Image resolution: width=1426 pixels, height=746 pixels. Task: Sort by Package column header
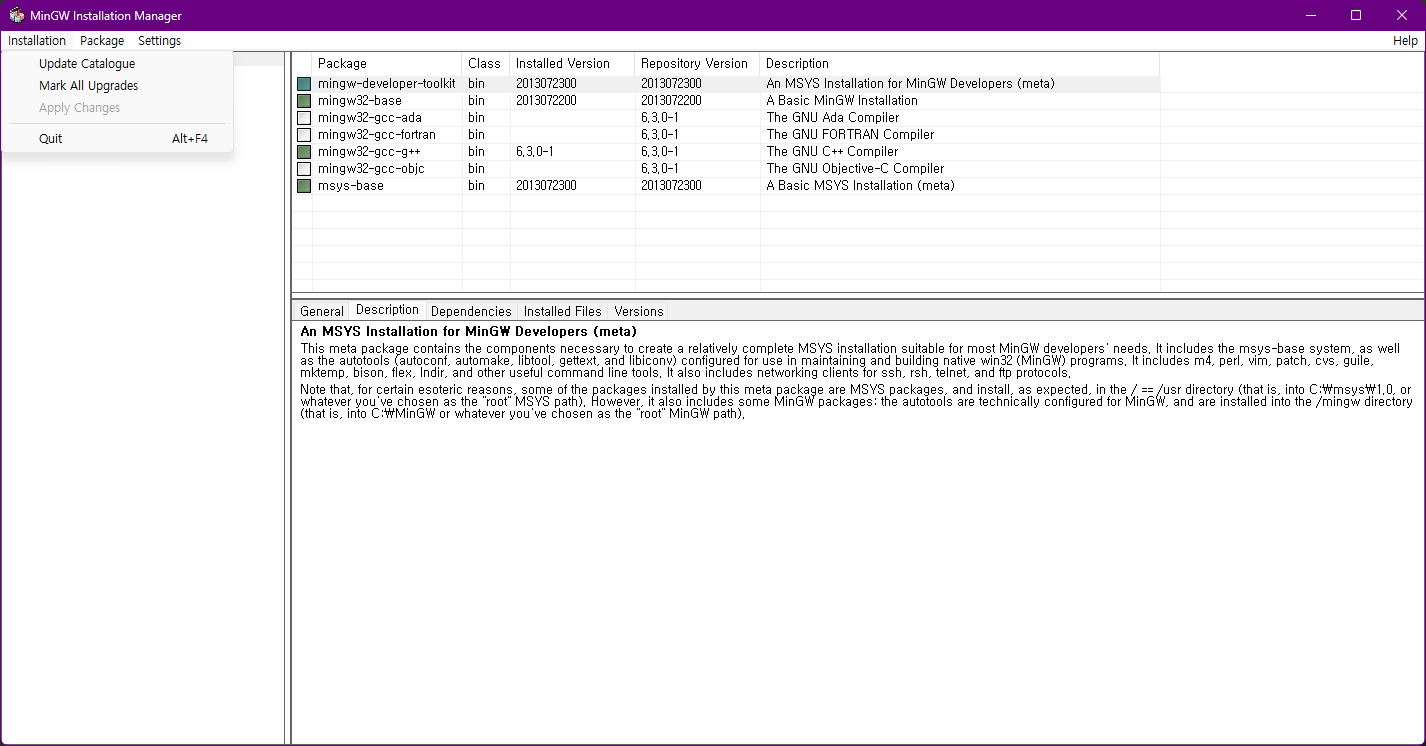pyautogui.click(x=387, y=64)
